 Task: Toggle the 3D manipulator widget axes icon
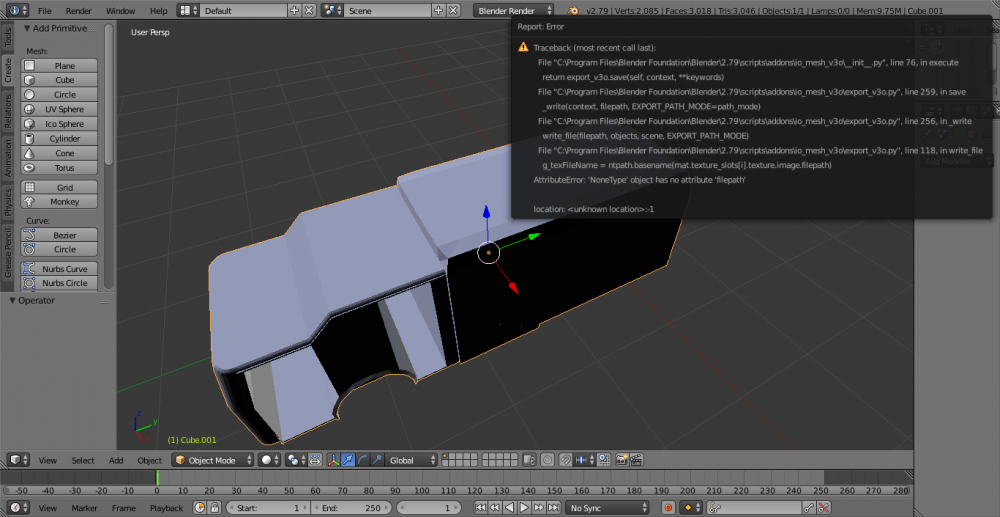pyautogui.click(x=332, y=460)
